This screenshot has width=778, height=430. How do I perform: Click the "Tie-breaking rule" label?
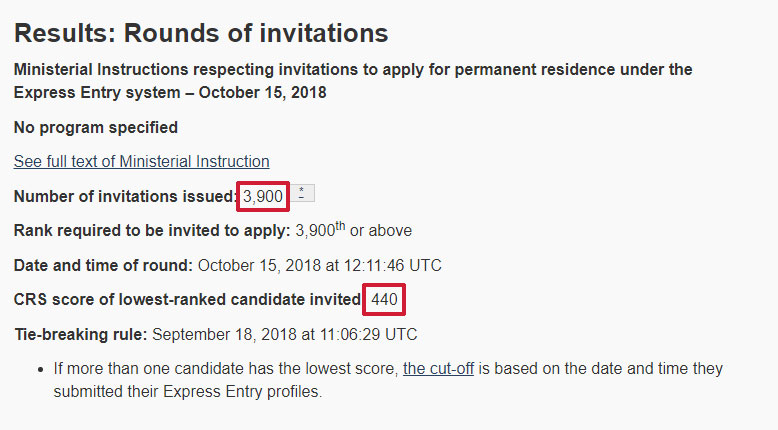click(x=81, y=333)
